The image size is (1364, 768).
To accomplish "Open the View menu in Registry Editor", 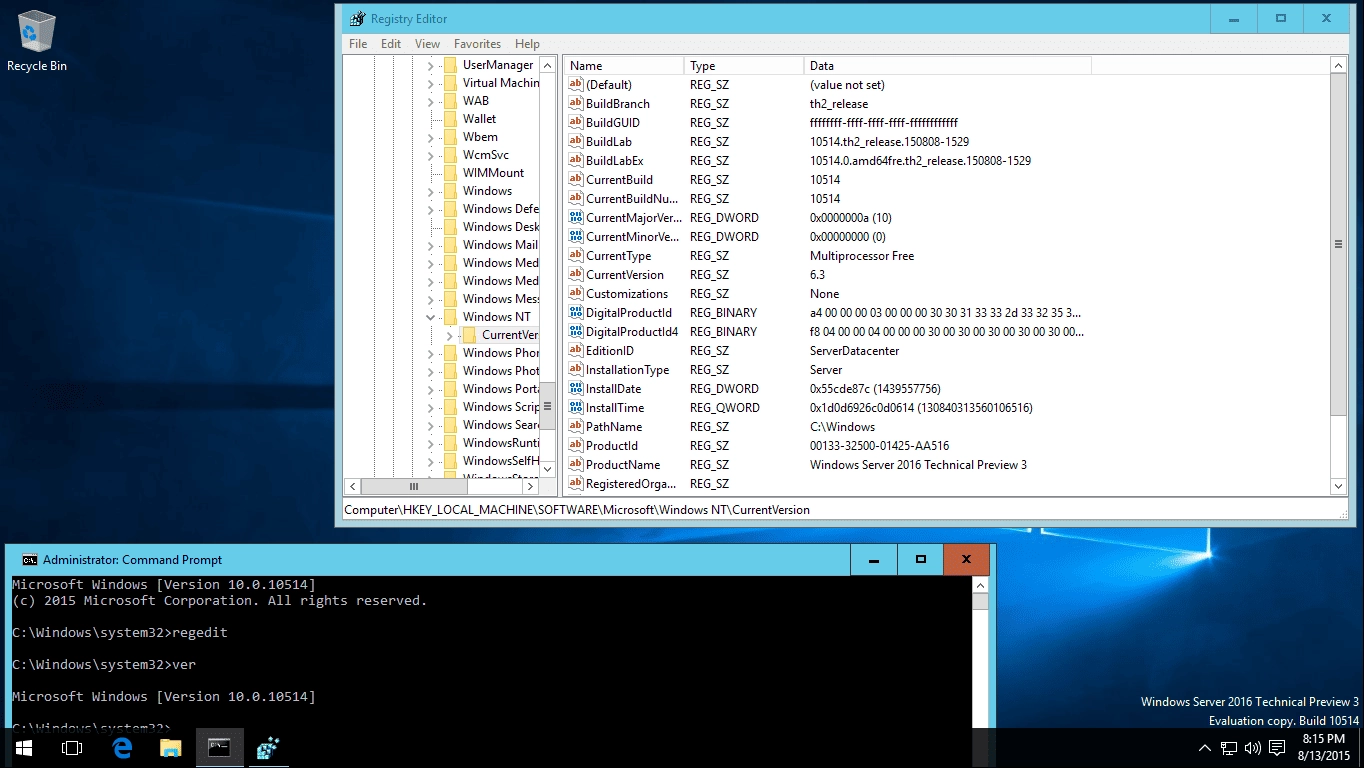I will click(x=428, y=44).
